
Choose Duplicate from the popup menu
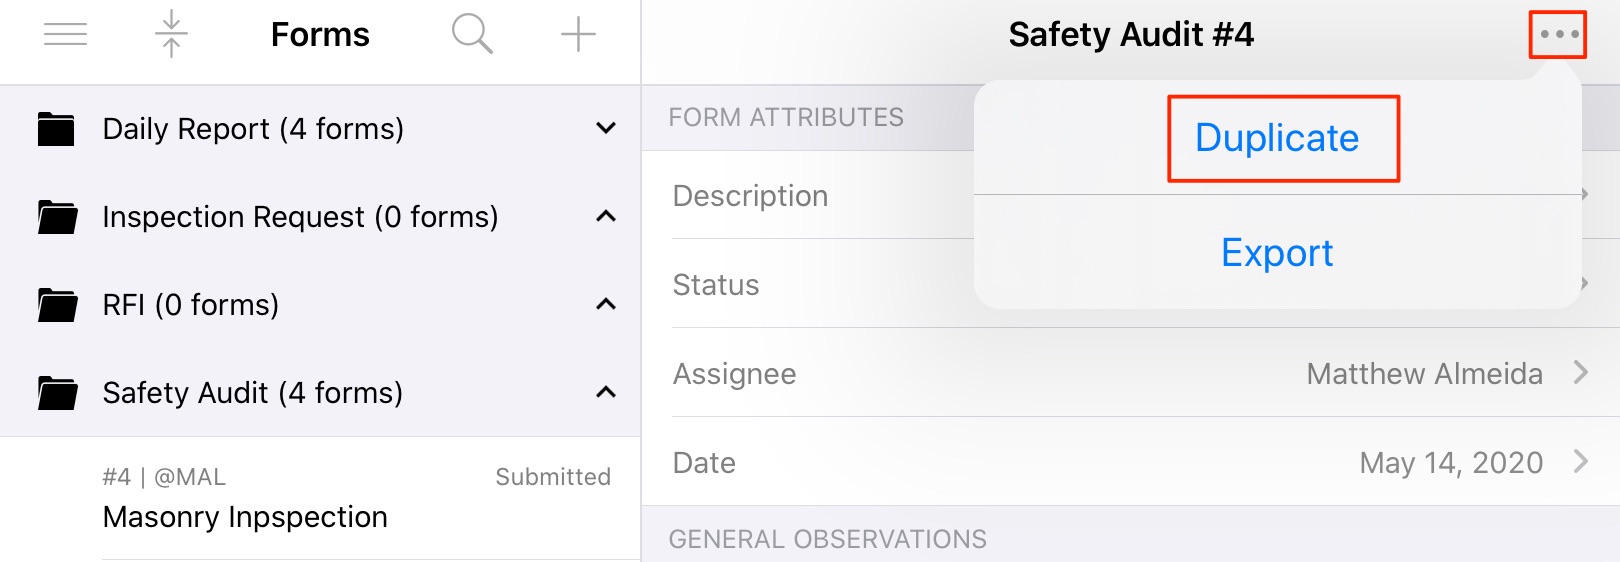(x=1277, y=138)
